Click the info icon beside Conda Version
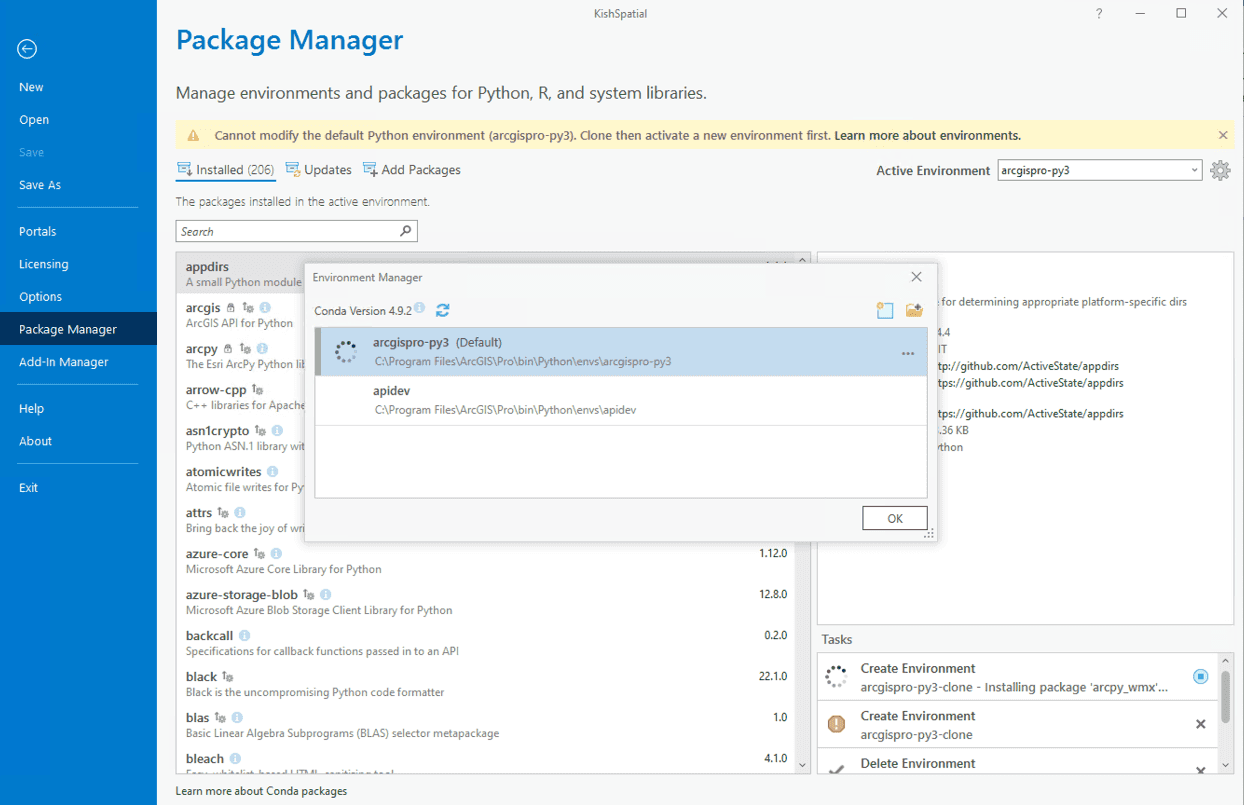The width and height of the screenshot is (1244, 805). [x=420, y=309]
